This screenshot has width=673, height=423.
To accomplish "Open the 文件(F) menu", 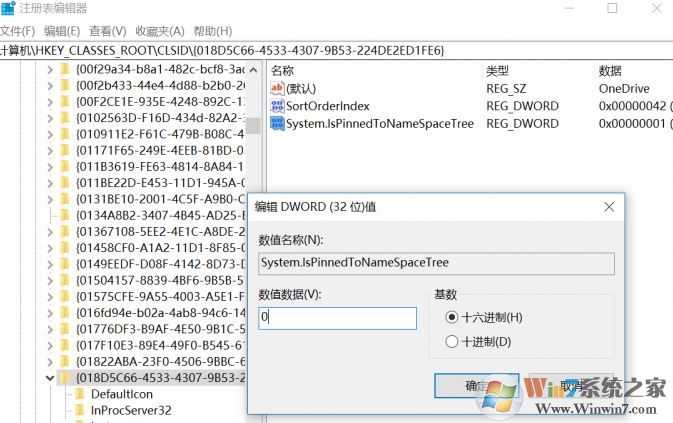I will [18, 31].
